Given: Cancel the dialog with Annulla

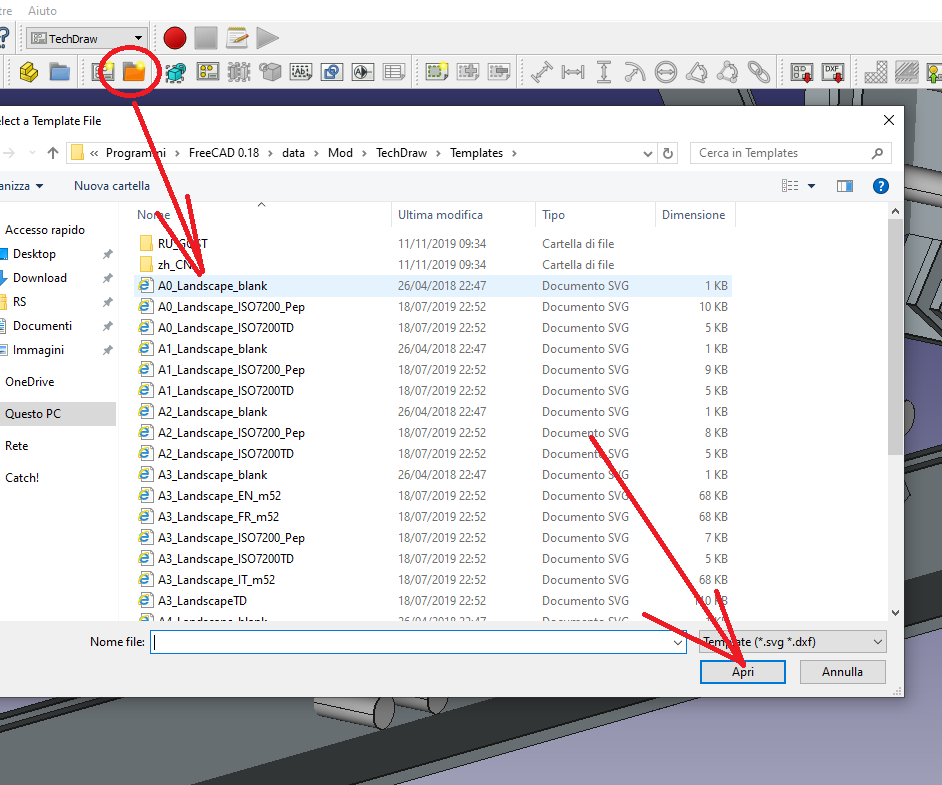Looking at the screenshot, I should tap(842, 672).
